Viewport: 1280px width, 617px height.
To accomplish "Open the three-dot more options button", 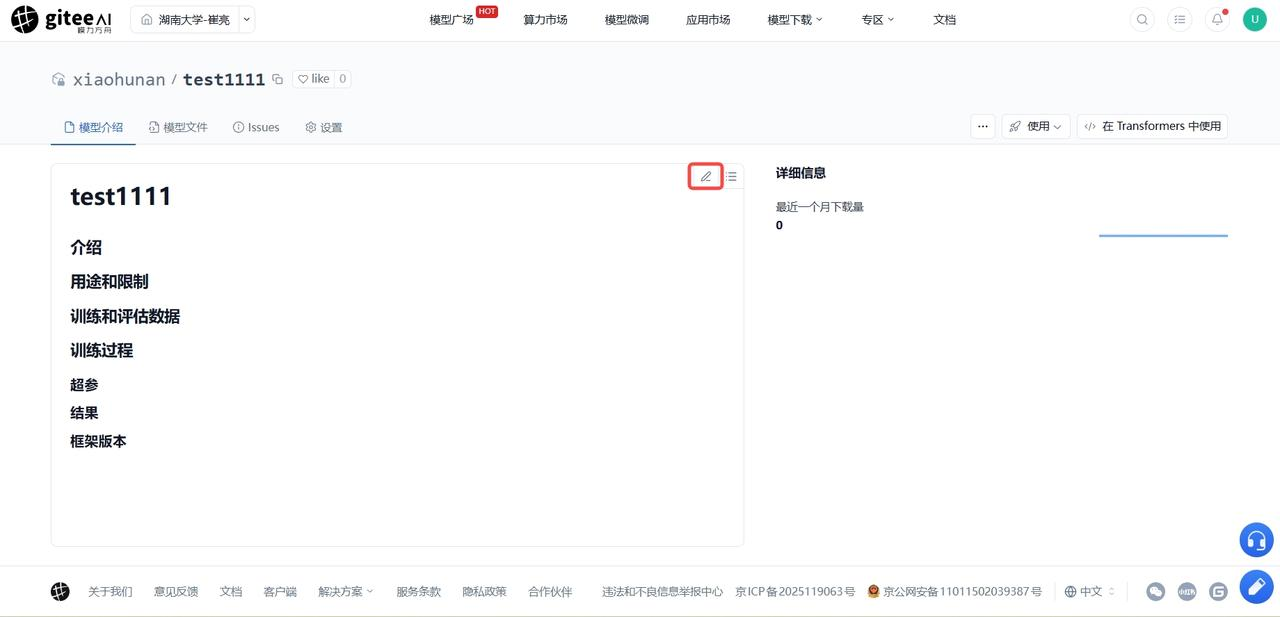I will (983, 126).
